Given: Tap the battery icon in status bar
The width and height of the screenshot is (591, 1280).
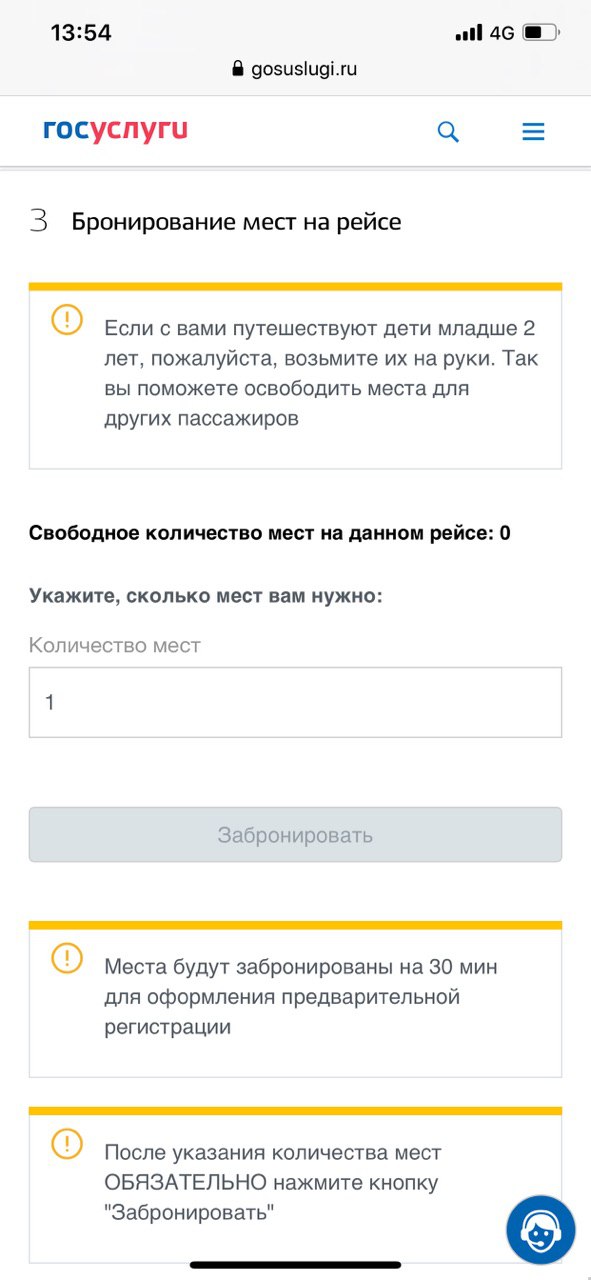Looking at the screenshot, I should click(x=542, y=33).
